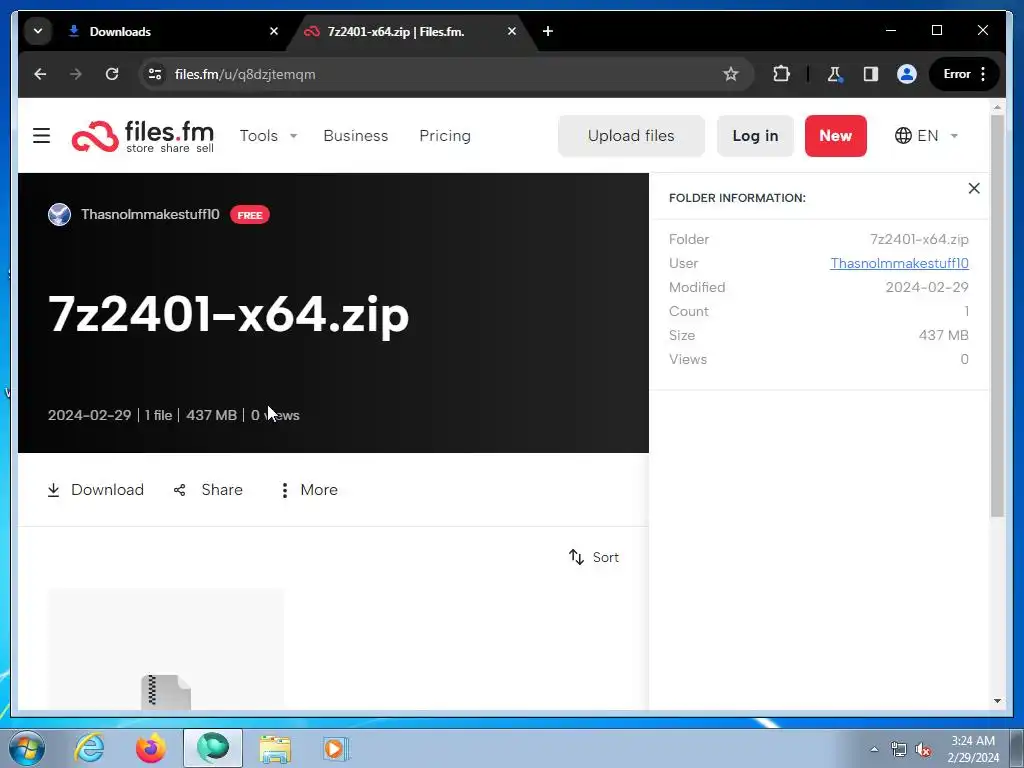Open the Chrome profile icon
Viewport: 1024px width, 768px height.
coord(906,74)
